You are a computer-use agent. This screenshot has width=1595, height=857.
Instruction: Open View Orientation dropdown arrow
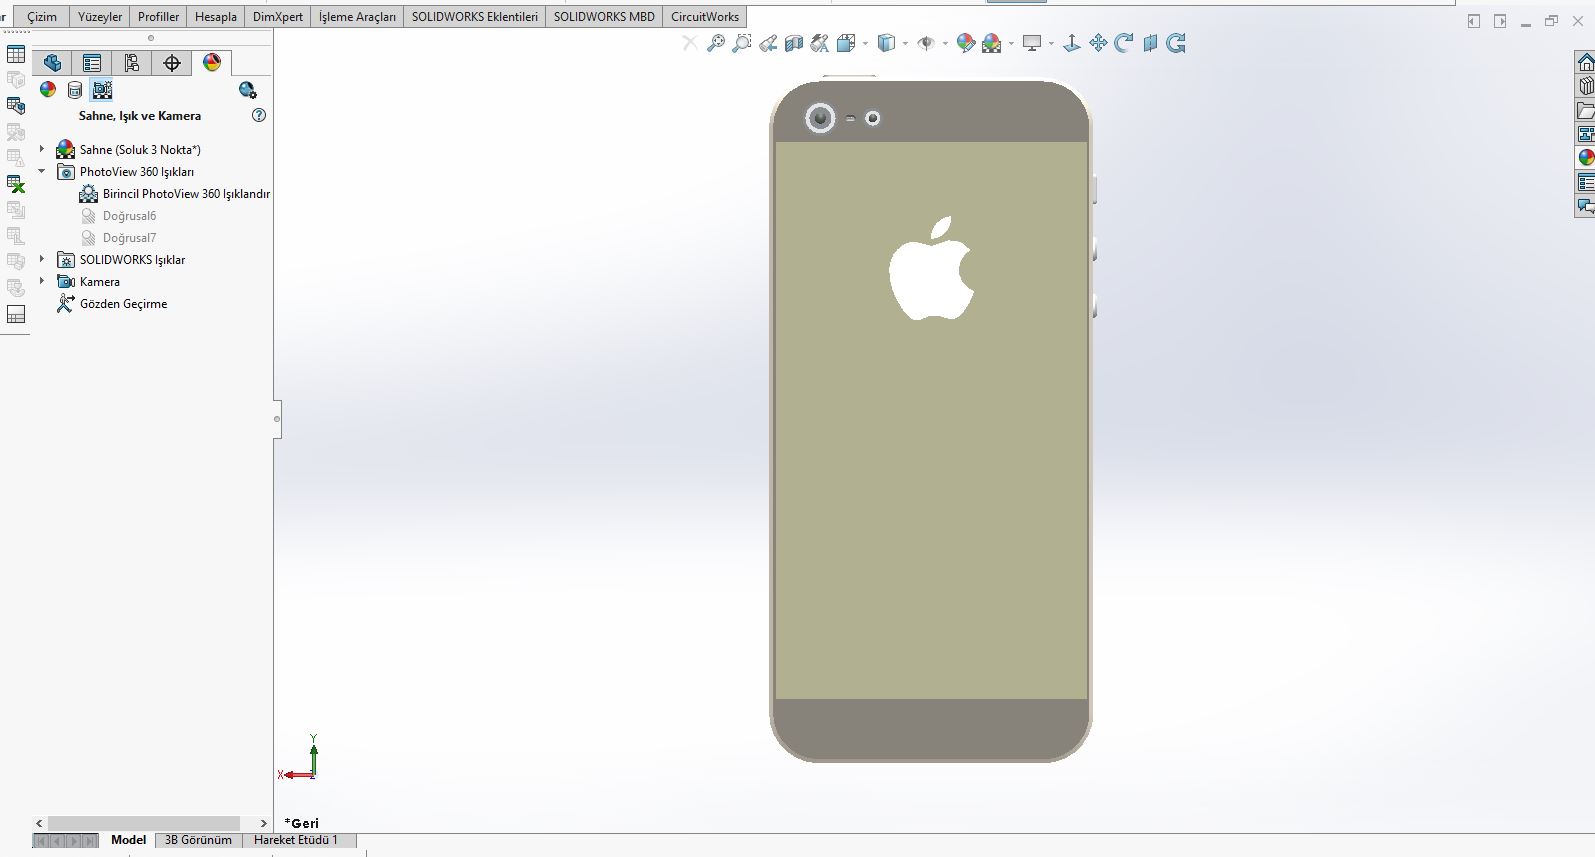pos(865,44)
